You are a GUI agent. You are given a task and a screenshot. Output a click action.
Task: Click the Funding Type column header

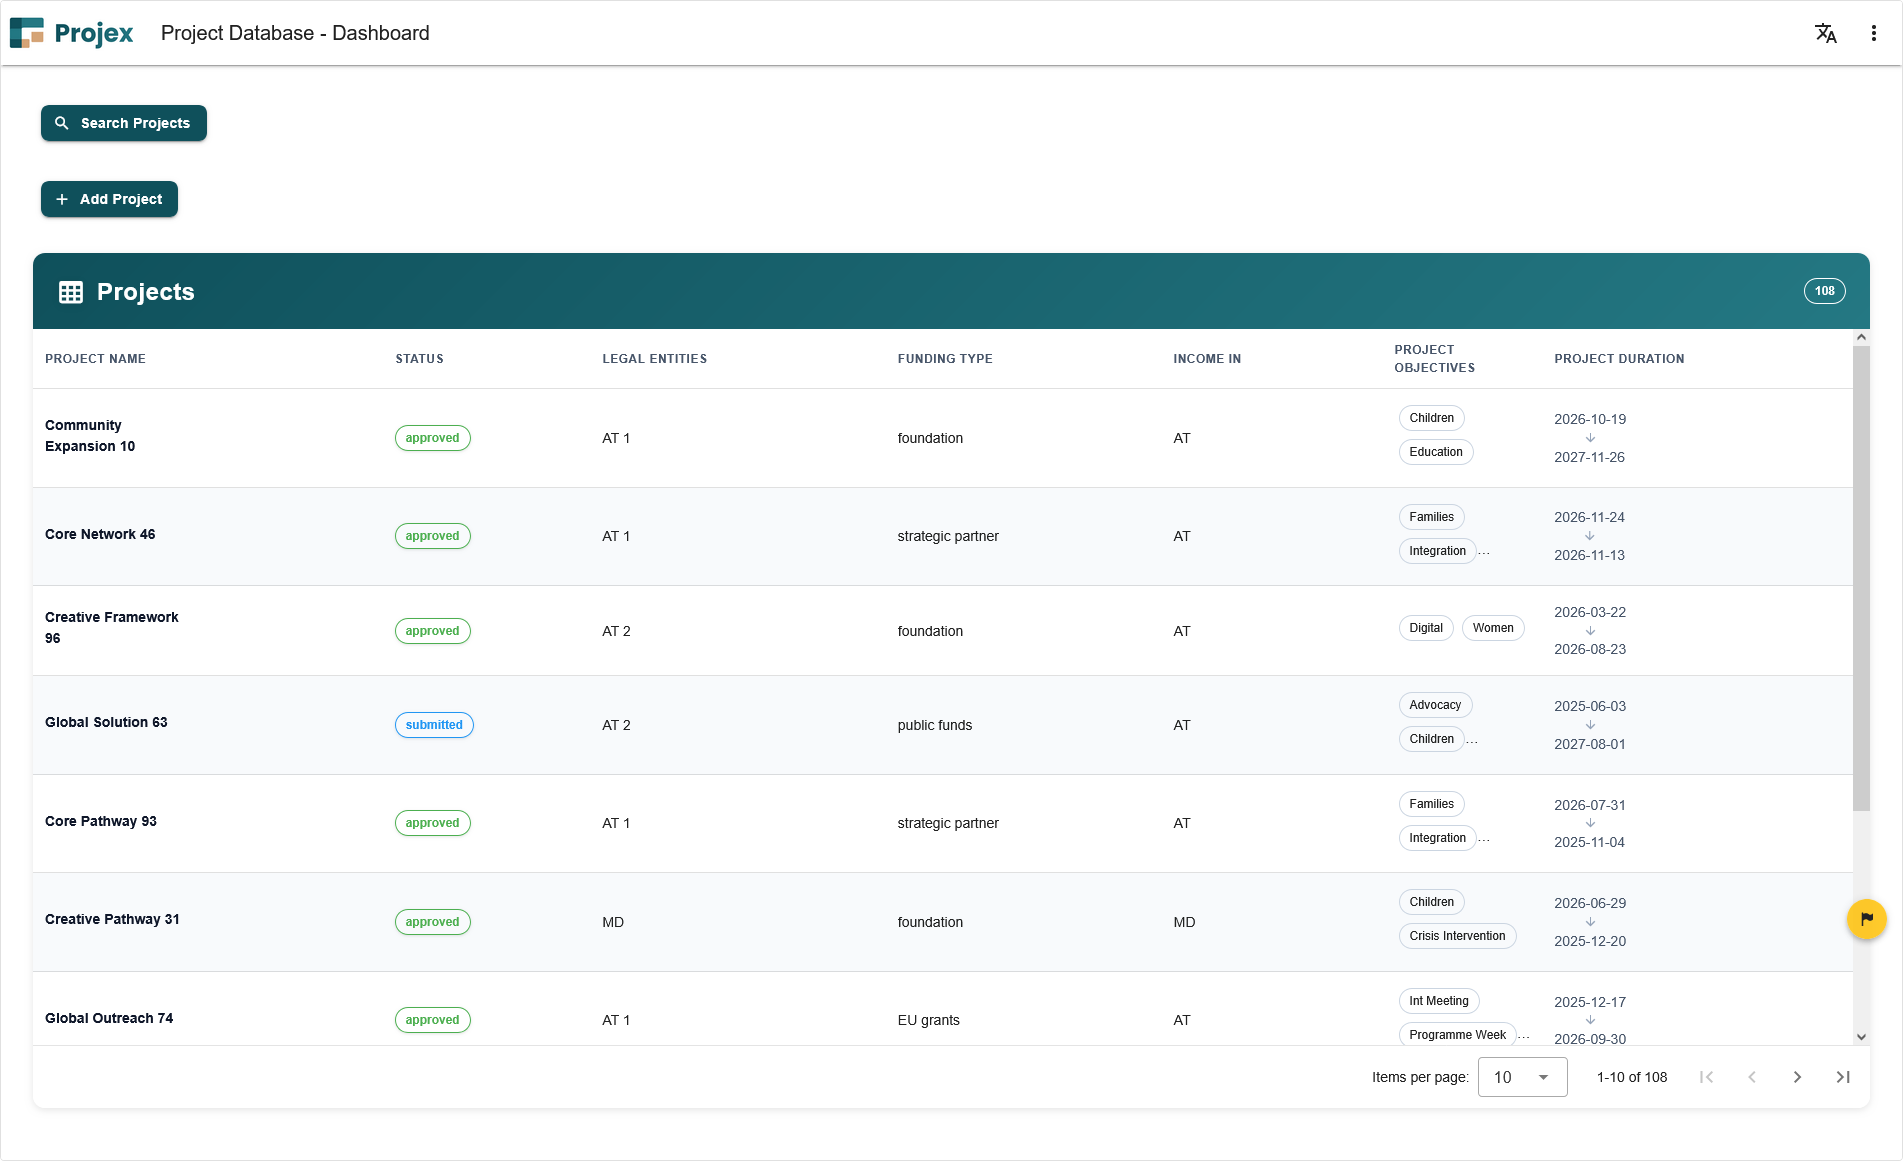944,359
